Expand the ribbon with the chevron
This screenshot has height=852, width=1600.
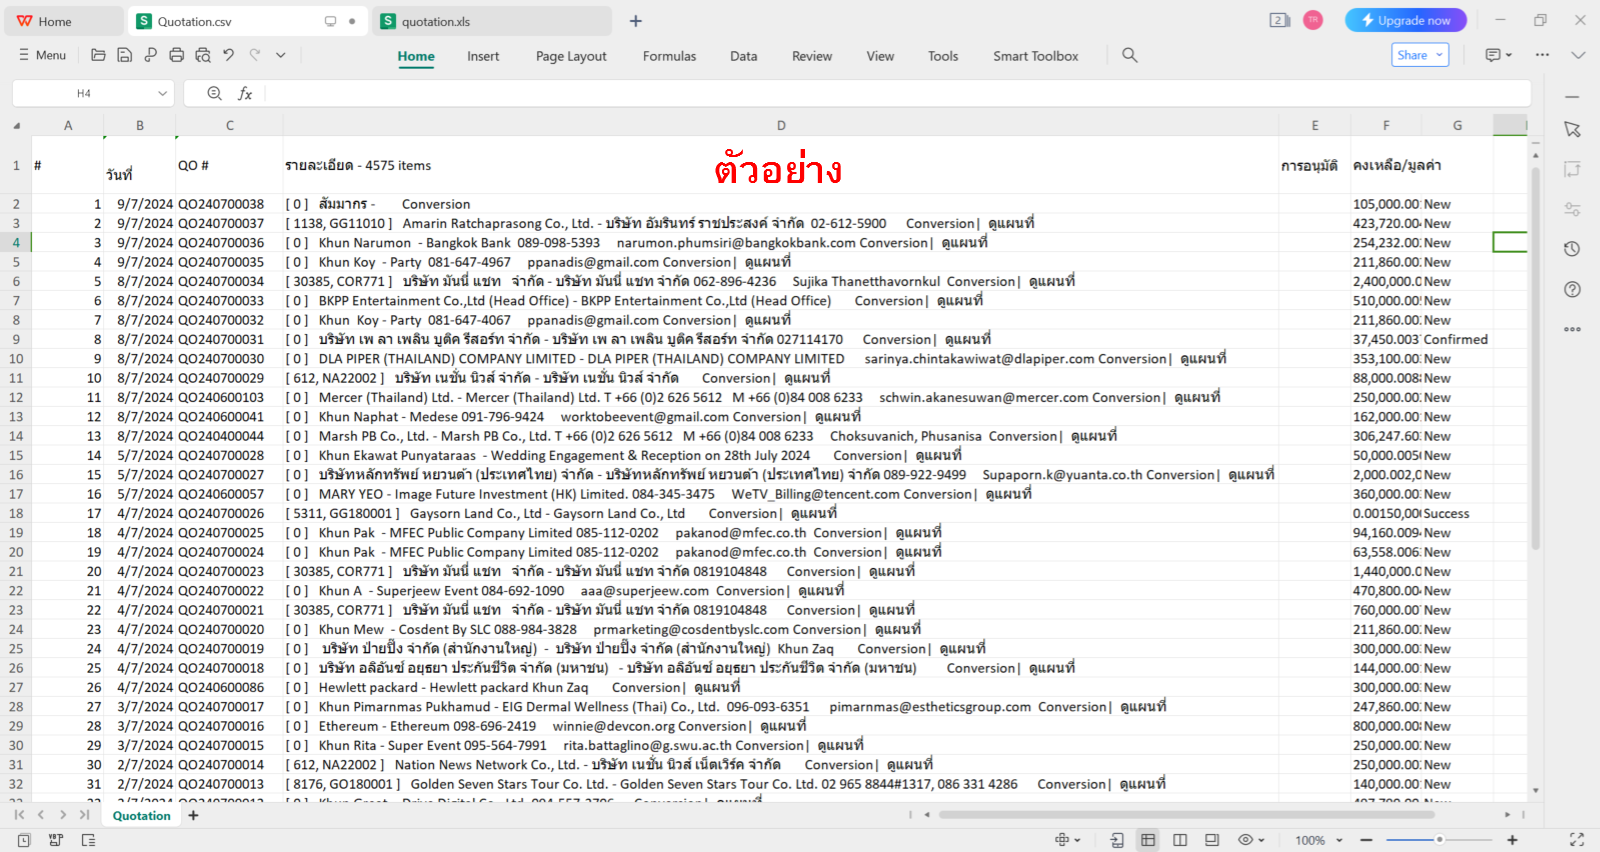click(1578, 55)
